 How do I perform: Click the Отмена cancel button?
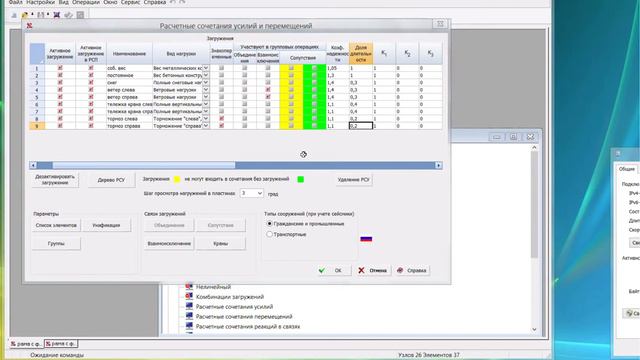[x=373, y=270]
